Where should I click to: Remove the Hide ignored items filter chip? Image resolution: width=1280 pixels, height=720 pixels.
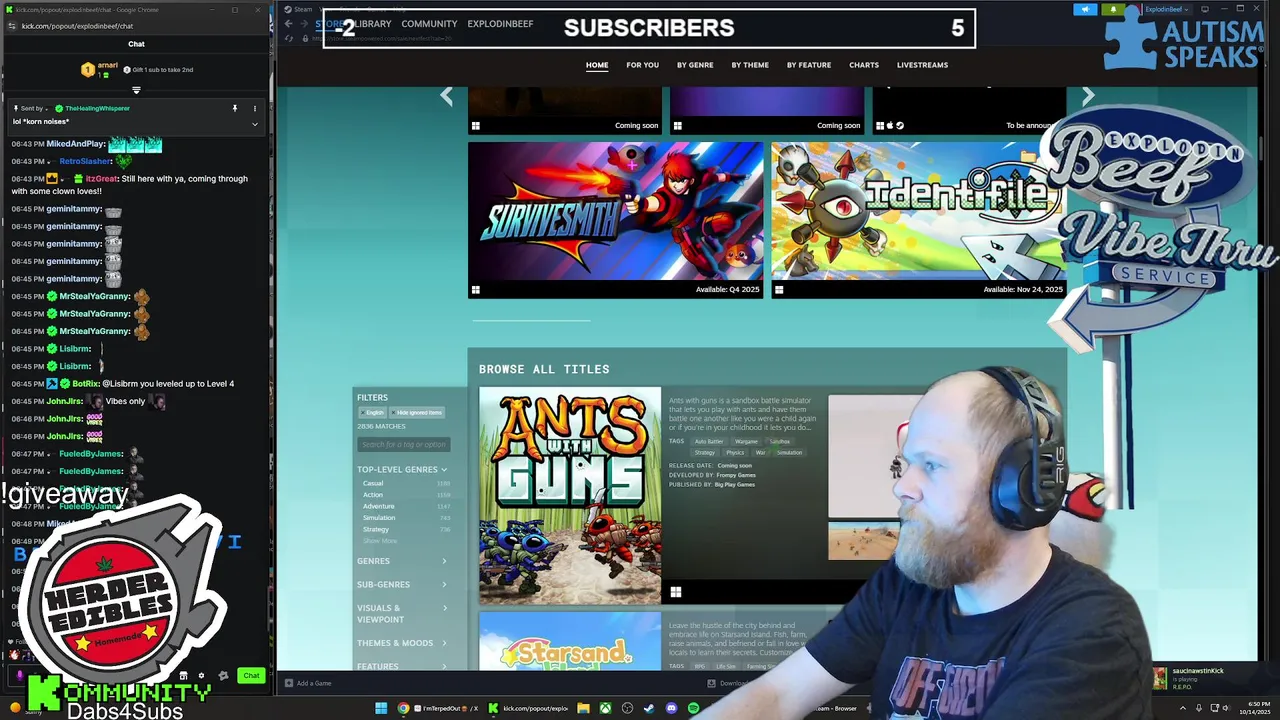pyautogui.click(x=416, y=412)
